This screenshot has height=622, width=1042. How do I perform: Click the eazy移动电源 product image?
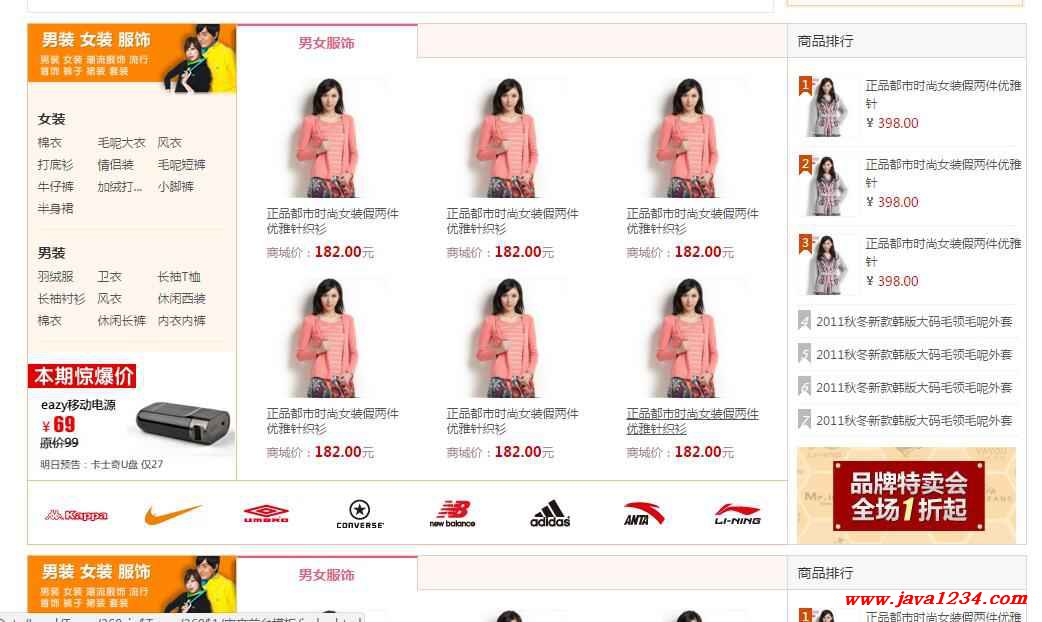pos(183,425)
